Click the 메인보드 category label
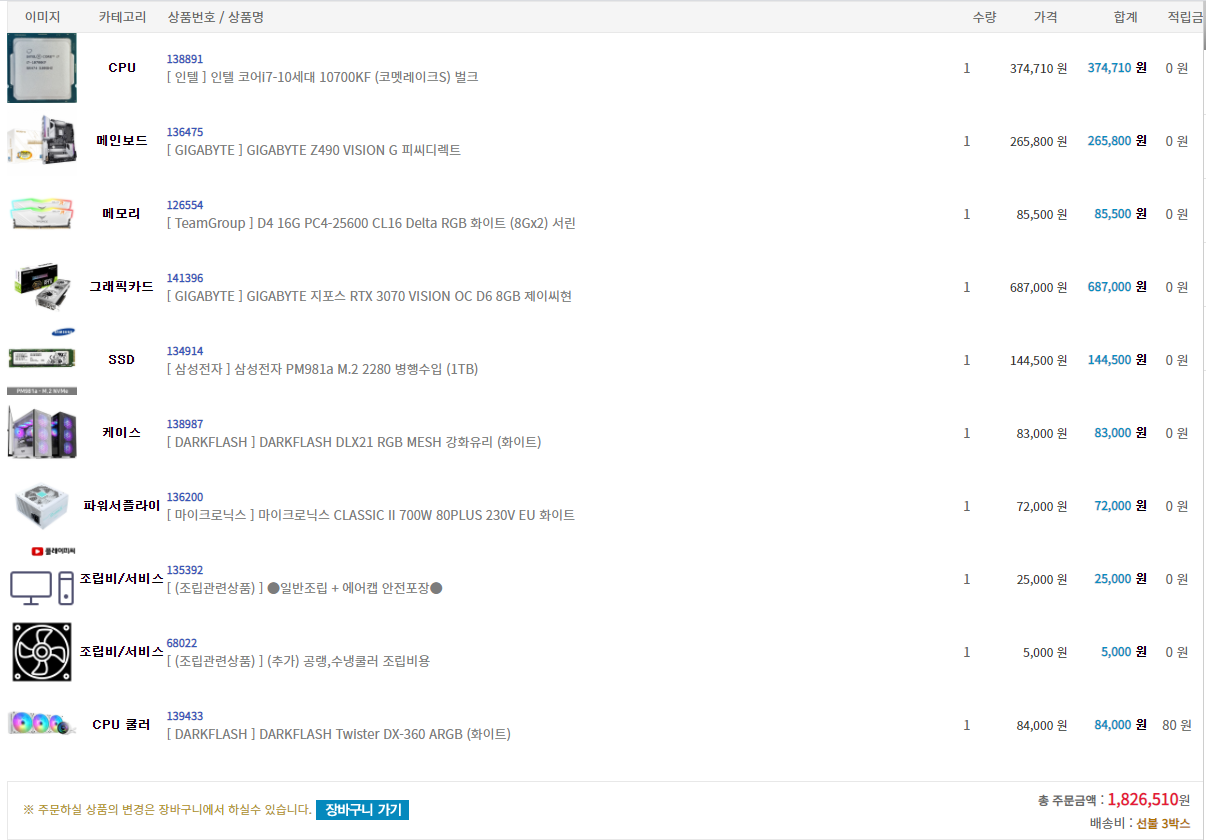The height and width of the screenshot is (840, 1206). [122, 141]
